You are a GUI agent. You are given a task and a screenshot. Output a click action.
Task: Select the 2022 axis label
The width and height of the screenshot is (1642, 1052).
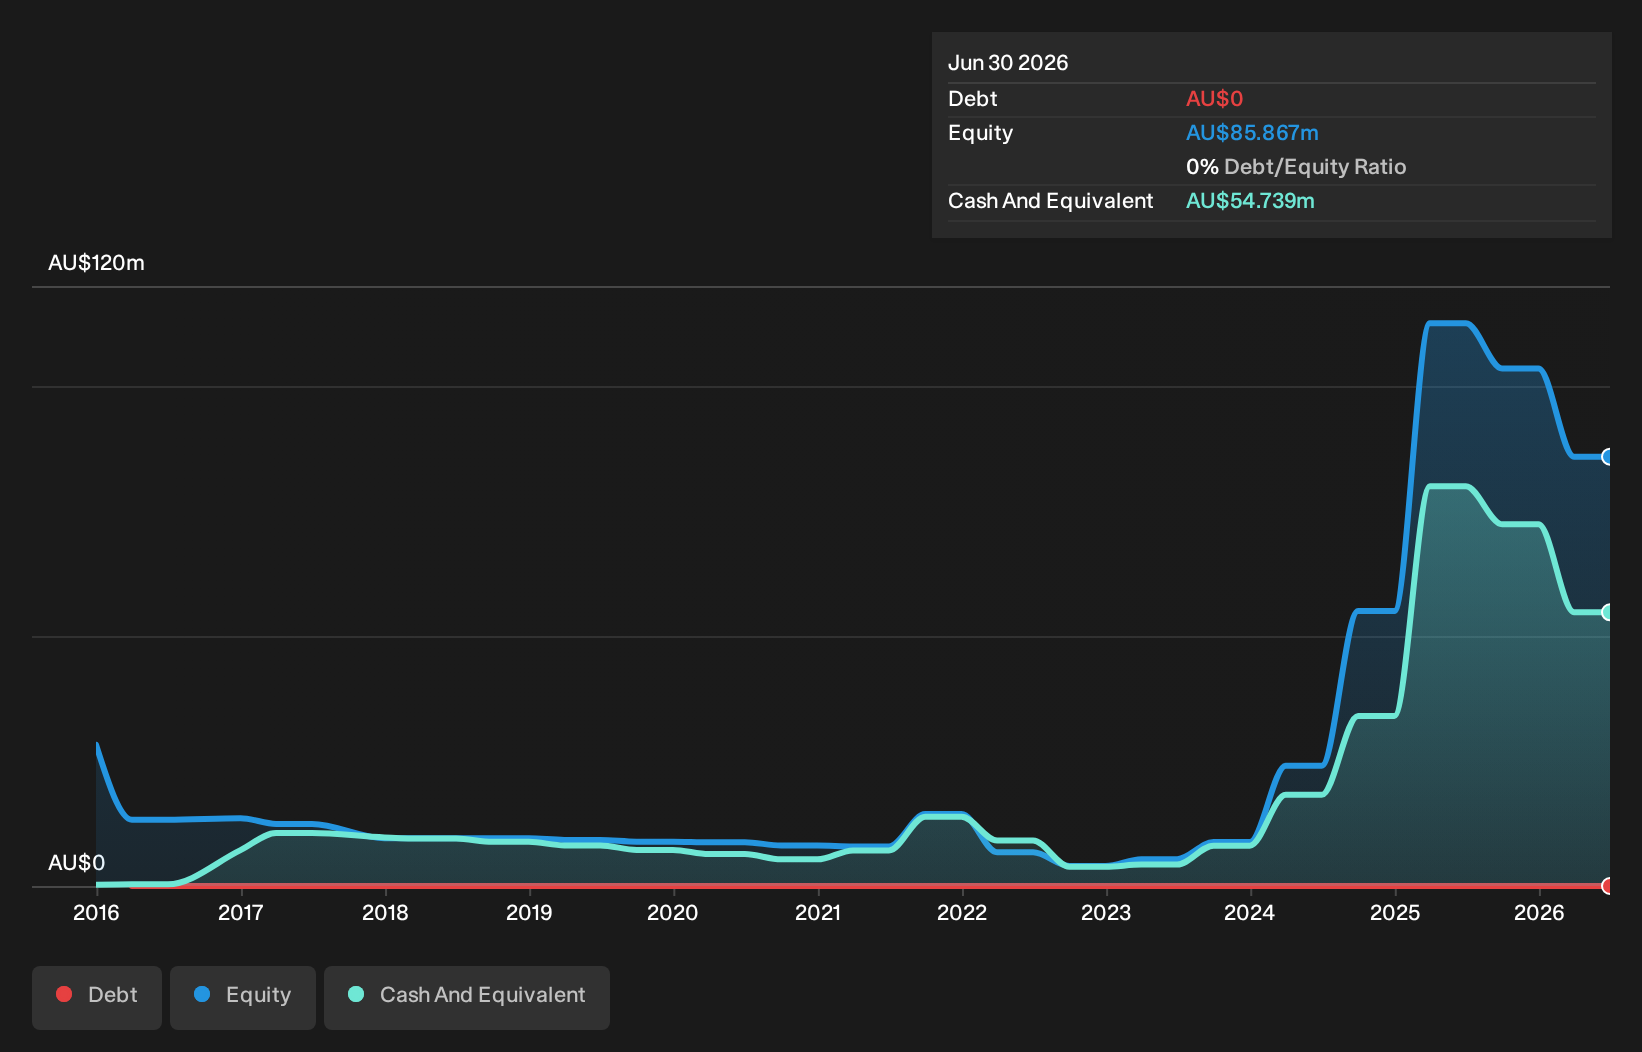click(x=962, y=912)
